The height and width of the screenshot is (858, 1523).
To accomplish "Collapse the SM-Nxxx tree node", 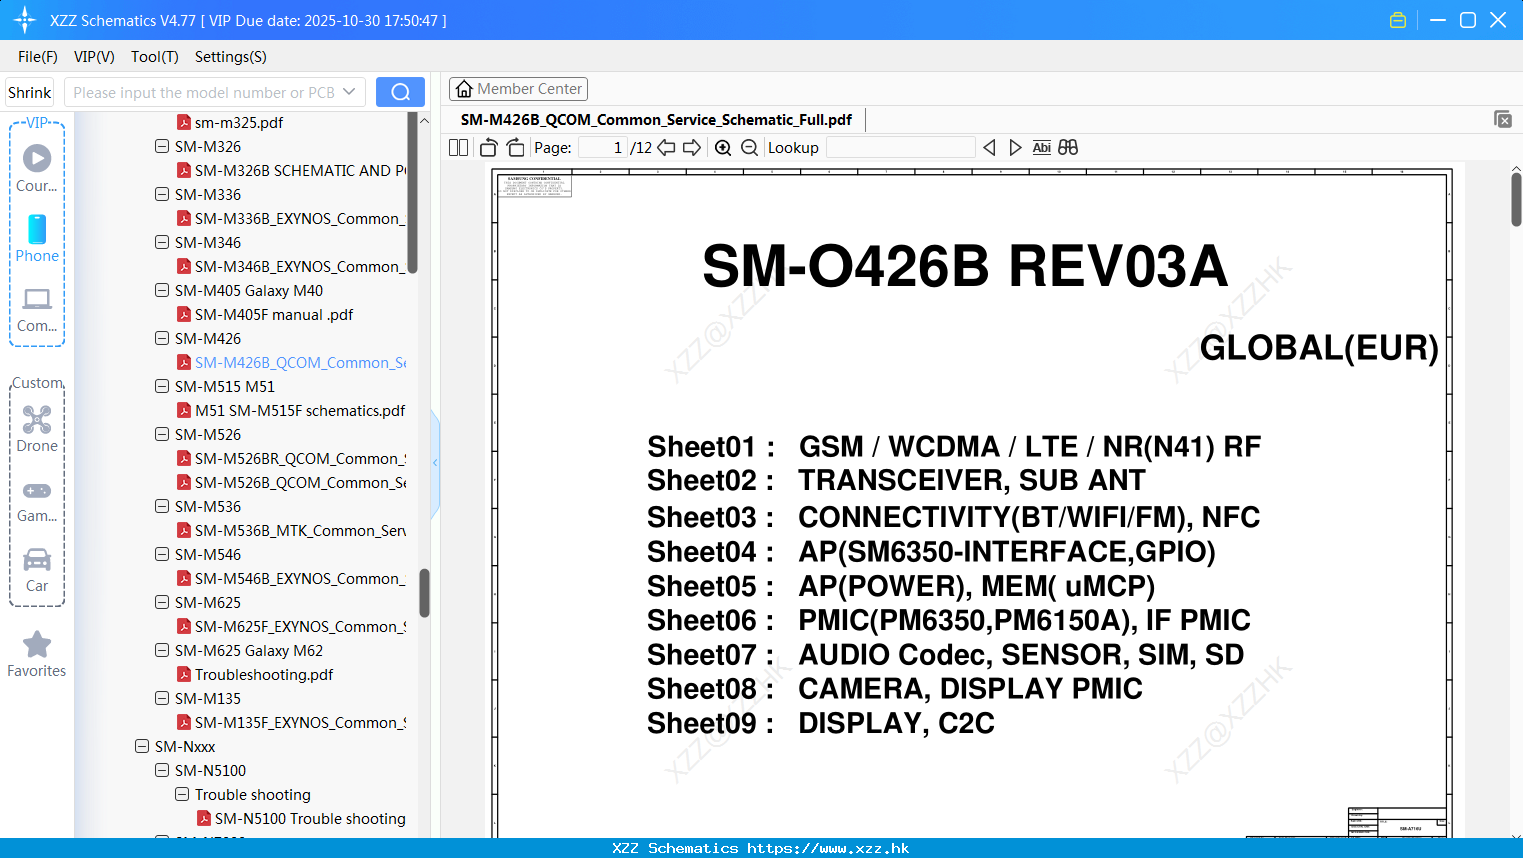I will pos(142,746).
